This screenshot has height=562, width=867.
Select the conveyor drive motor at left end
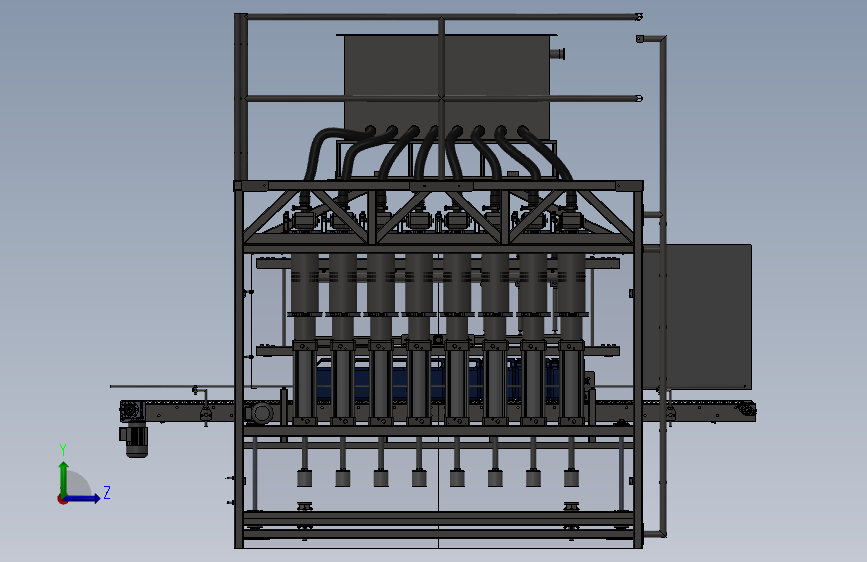tap(133, 440)
